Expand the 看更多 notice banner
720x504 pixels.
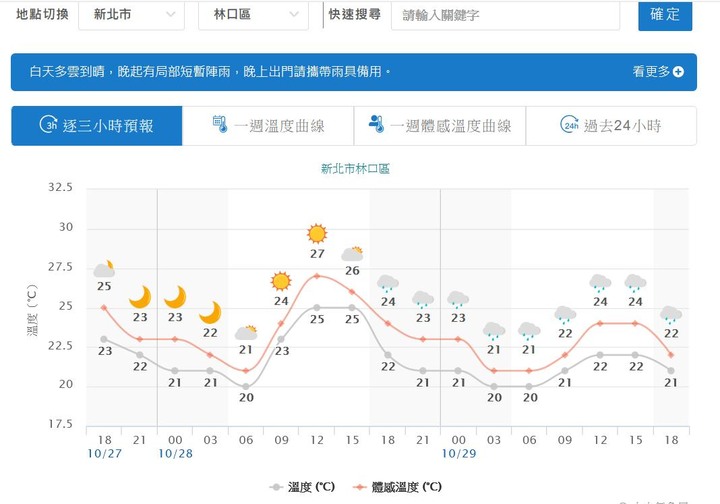(657, 72)
